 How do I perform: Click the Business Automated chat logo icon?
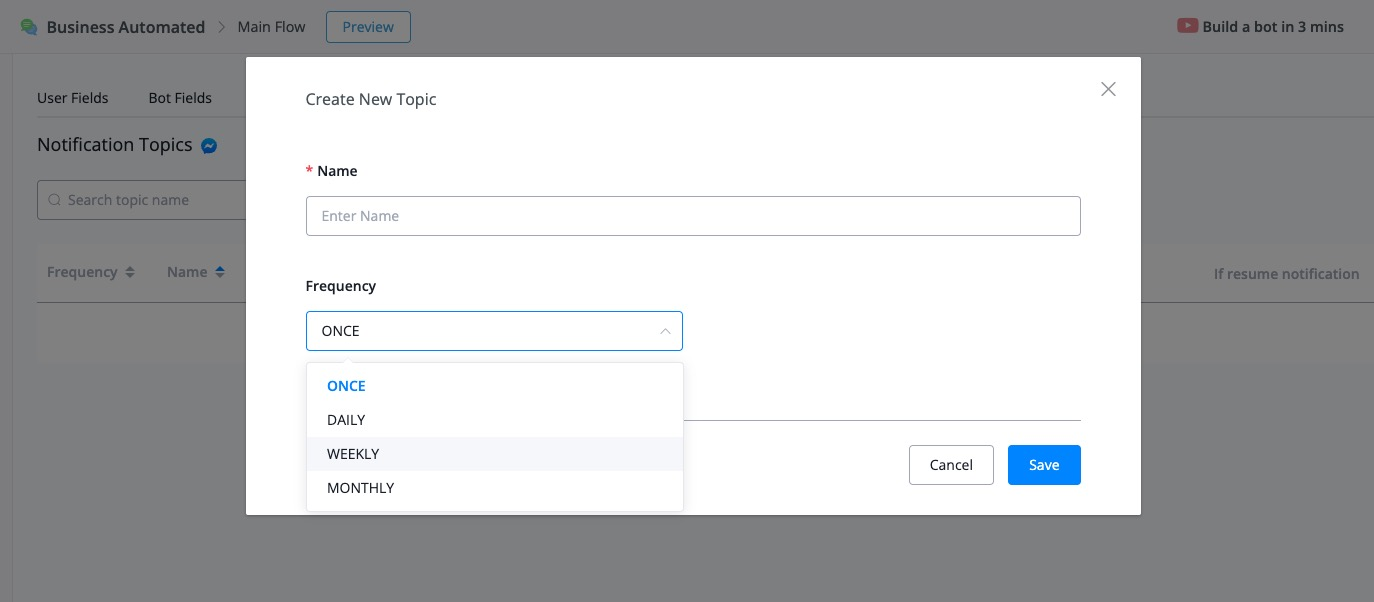pos(29,27)
